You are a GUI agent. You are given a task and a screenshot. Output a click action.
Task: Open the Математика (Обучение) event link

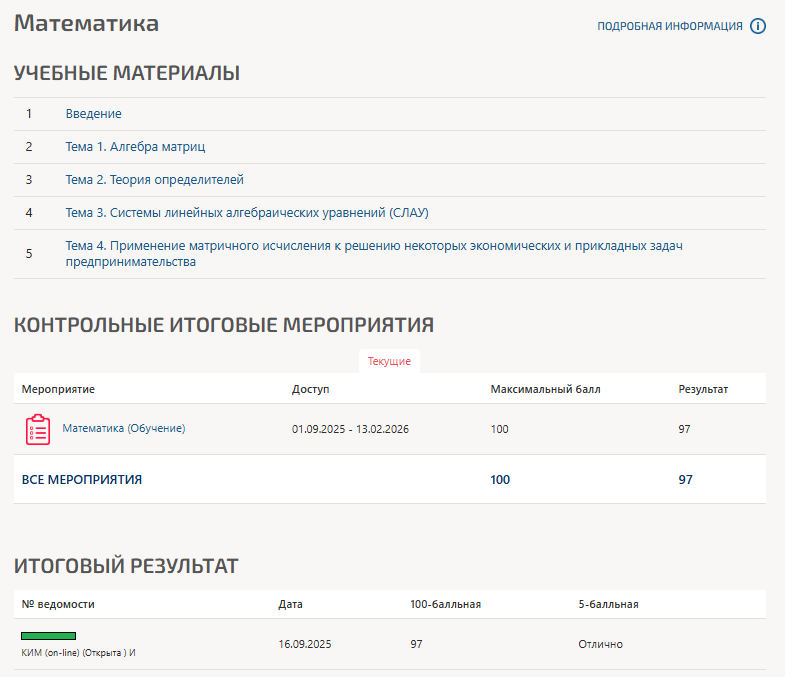point(124,428)
